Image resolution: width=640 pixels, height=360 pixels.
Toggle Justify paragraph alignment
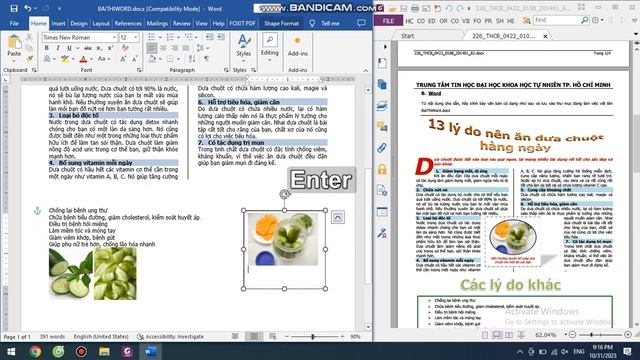[x=186, y=48]
